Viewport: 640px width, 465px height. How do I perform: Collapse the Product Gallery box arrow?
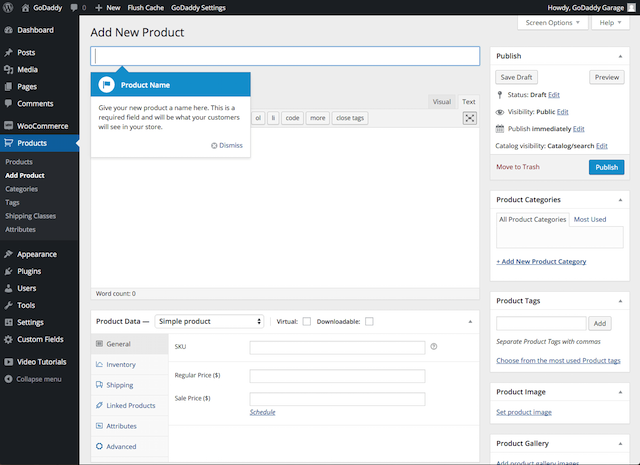[x=620, y=443]
